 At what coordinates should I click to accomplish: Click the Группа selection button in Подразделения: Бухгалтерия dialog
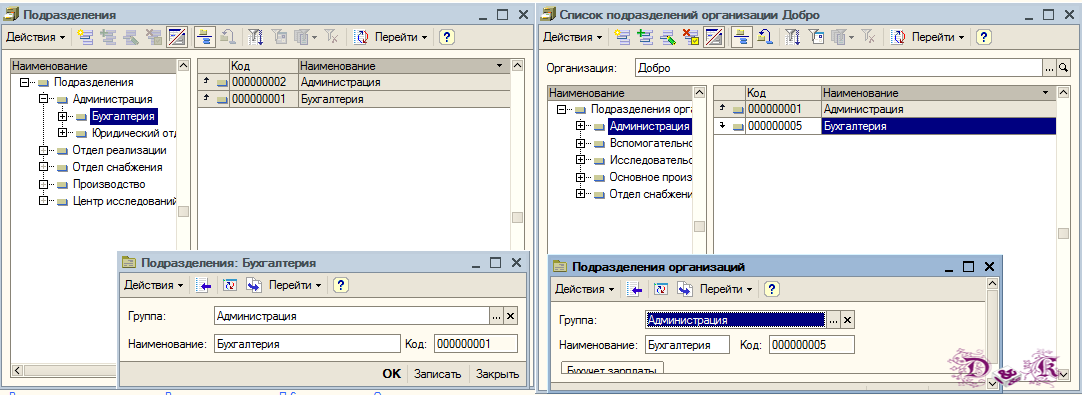point(497,316)
